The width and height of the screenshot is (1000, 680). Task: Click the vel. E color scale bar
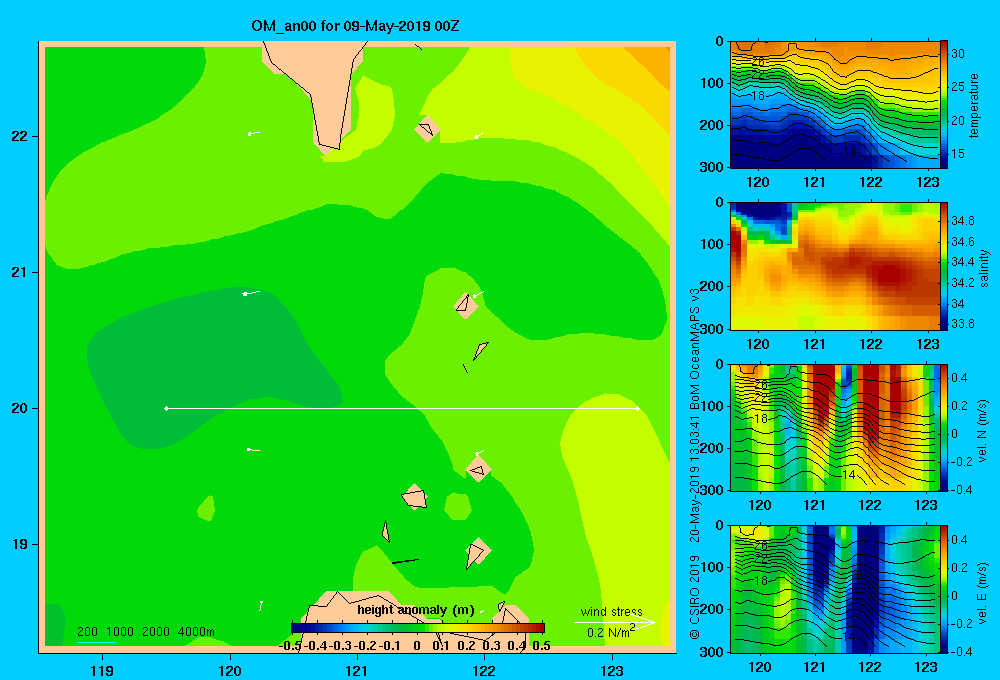pyautogui.click(x=943, y=589)
